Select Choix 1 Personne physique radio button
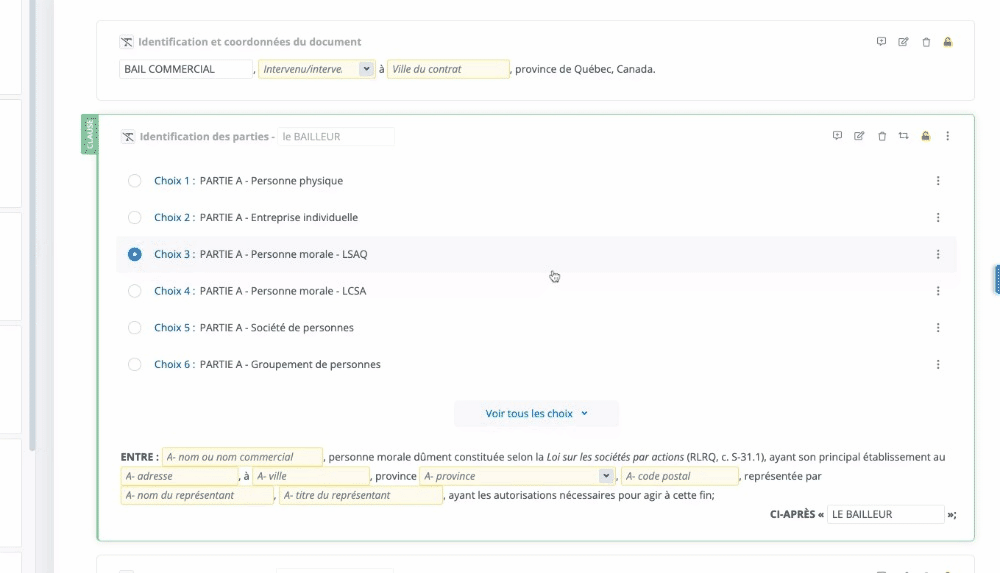Viewport: 1000px width, 573px height. (135, 181)
